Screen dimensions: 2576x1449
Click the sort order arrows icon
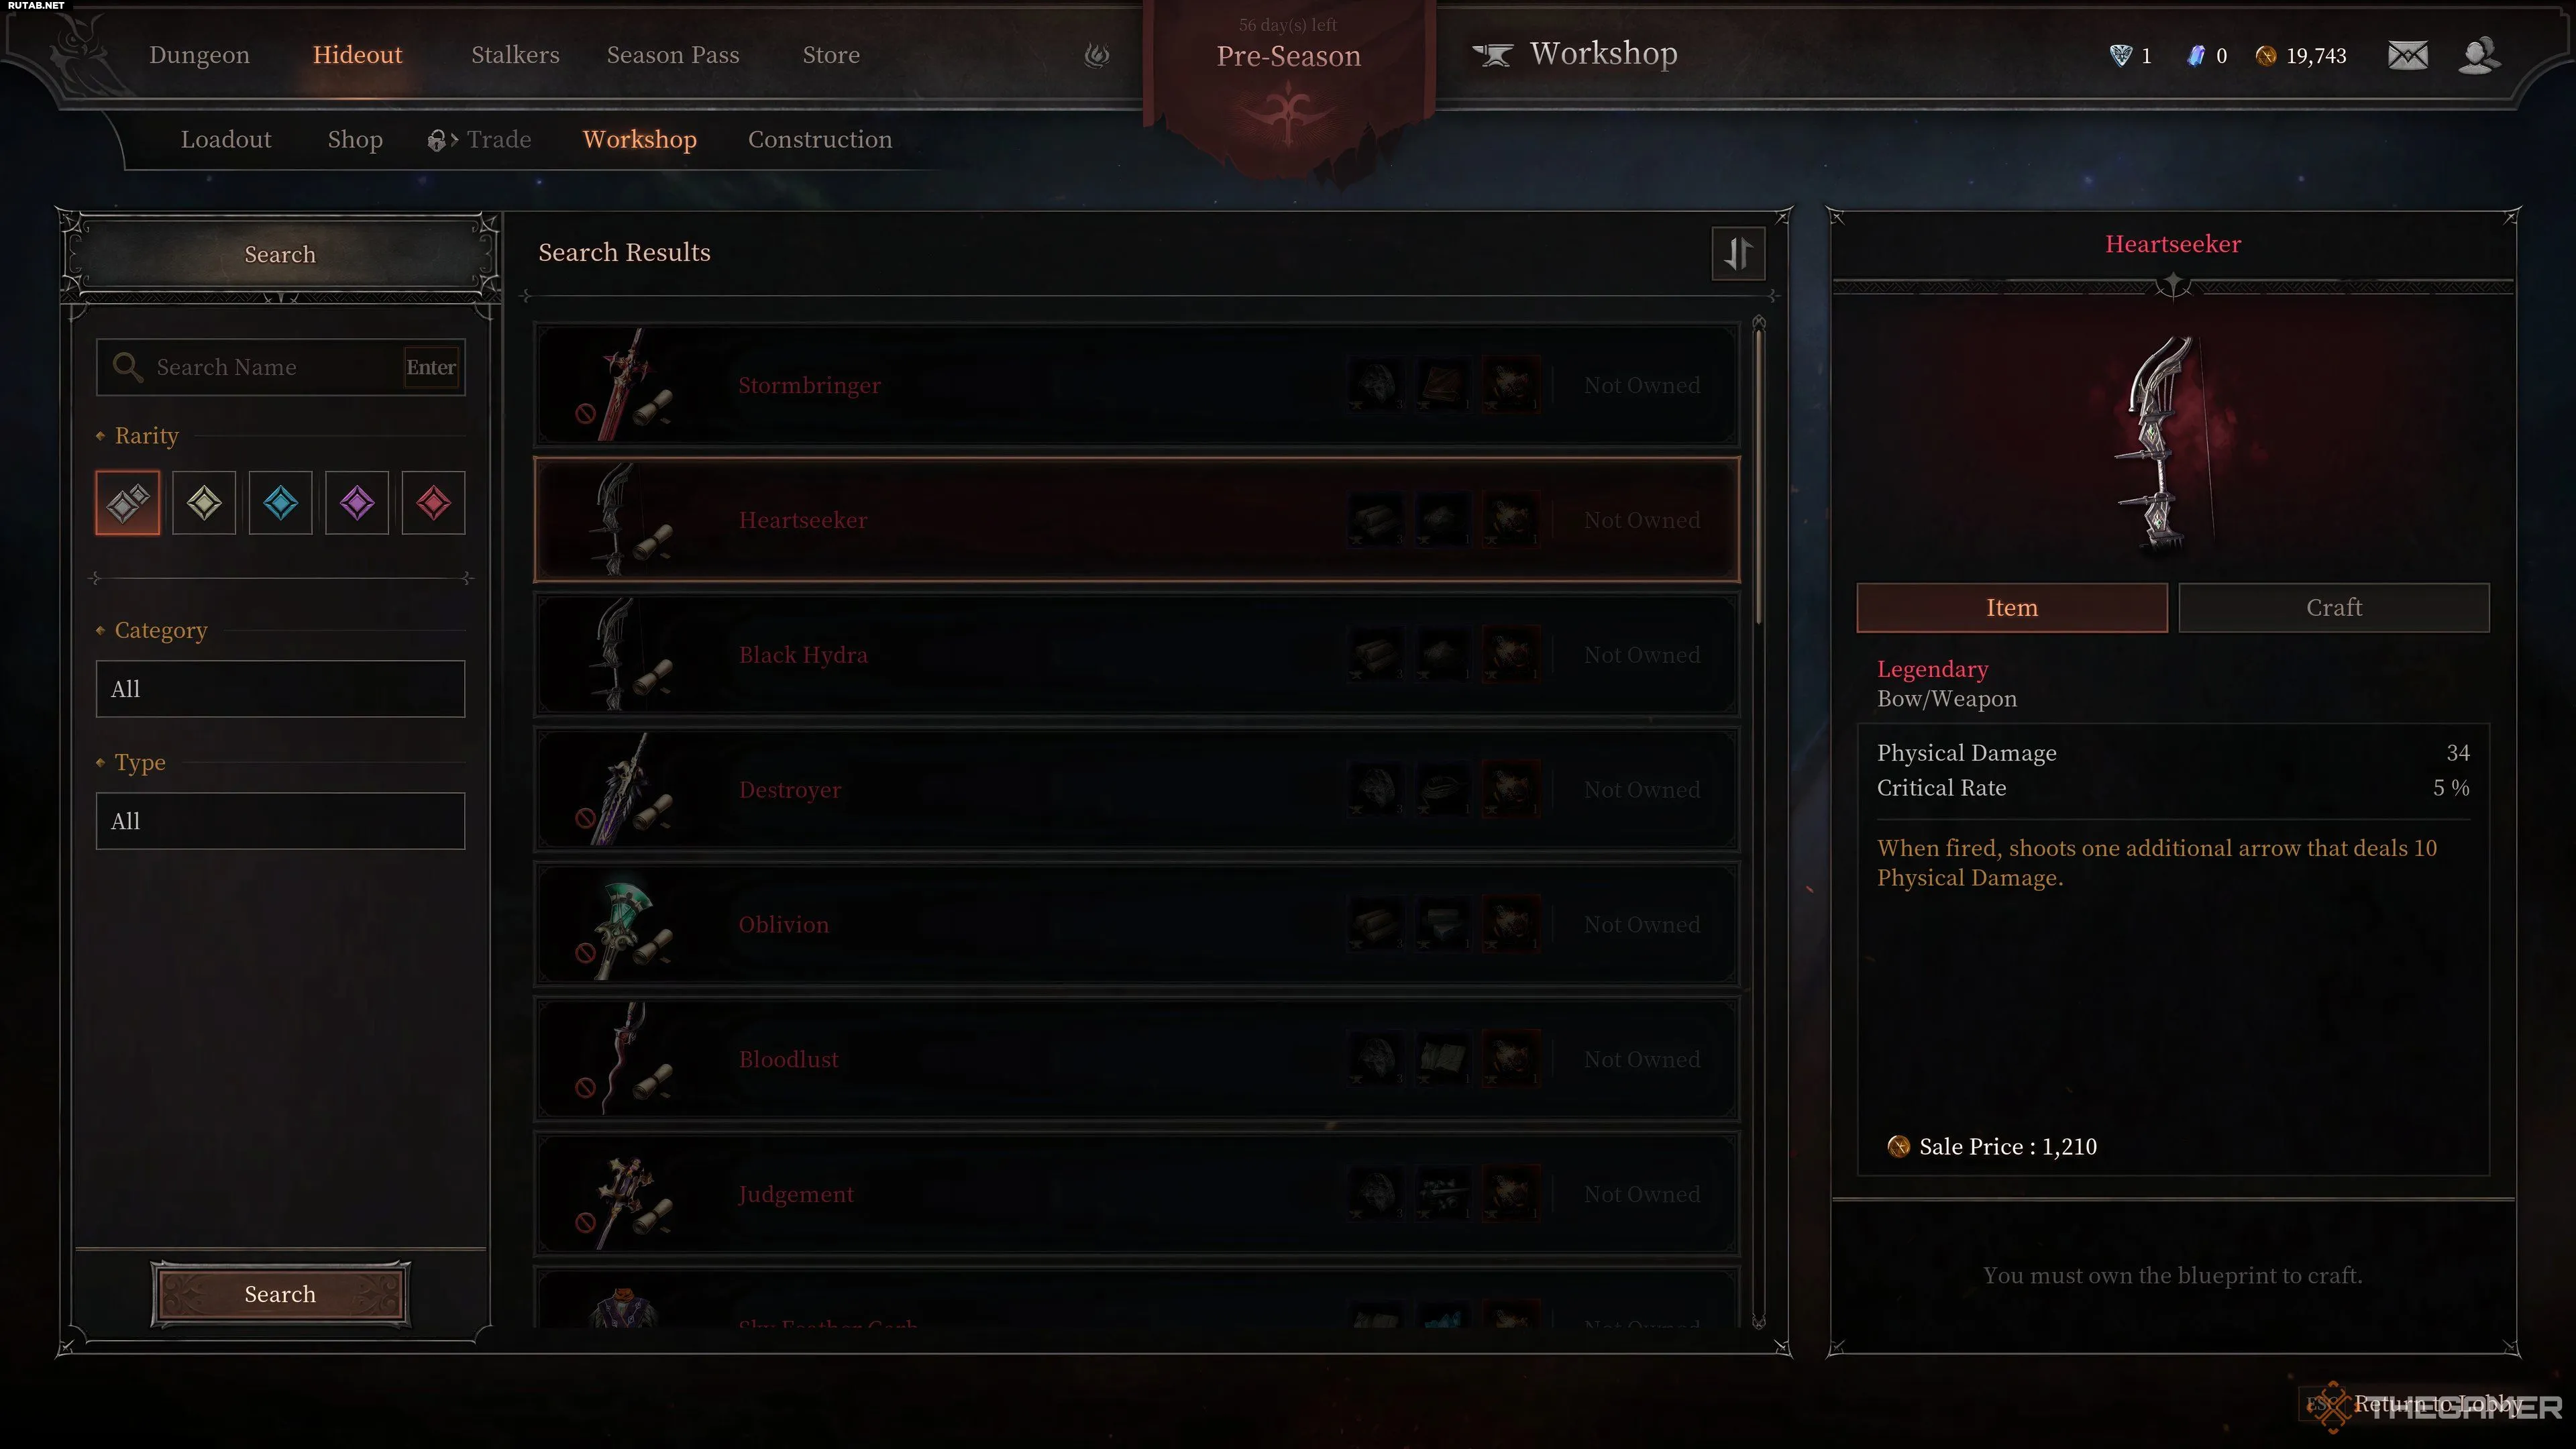tap(1738, 253)
